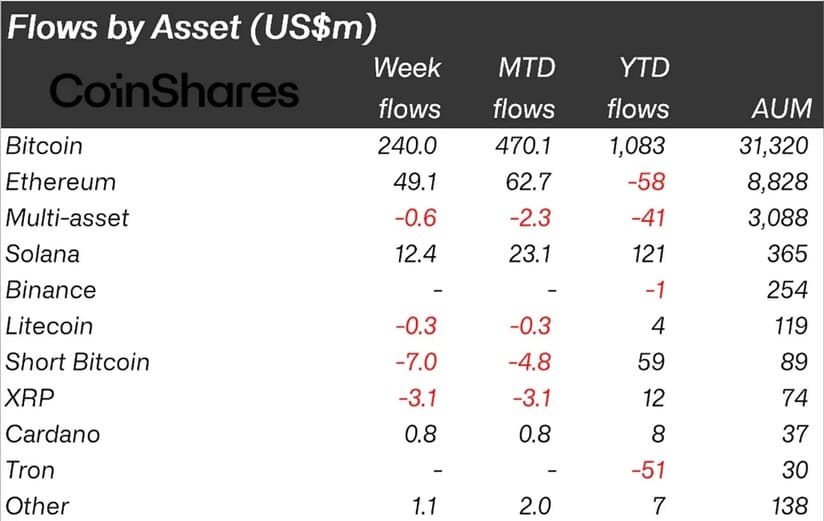Select the Litecoin row label
Screen dimensions: 824x521
point(49,326)
